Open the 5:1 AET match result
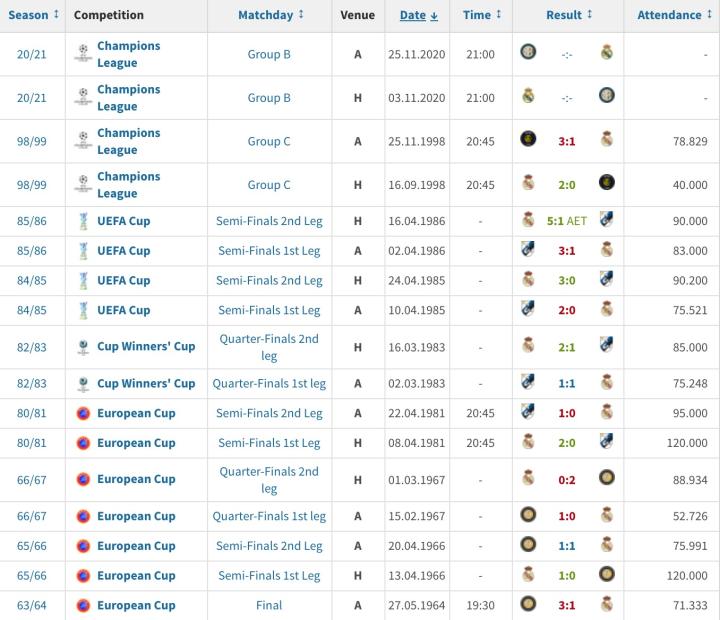The image size is (720, 620). pos(566,221)
